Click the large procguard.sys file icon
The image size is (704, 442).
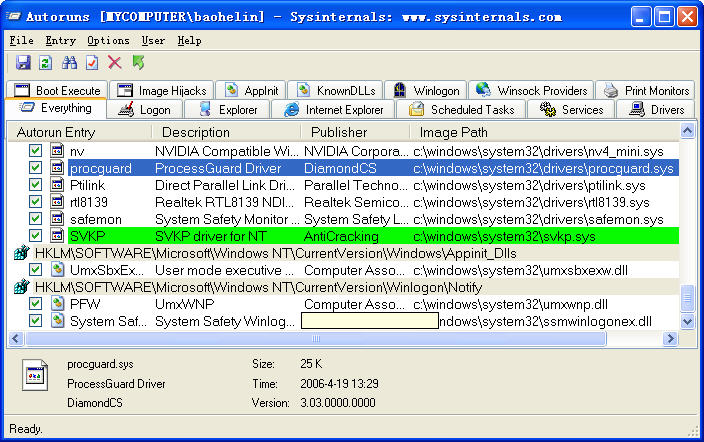click(x=35, y=375)
